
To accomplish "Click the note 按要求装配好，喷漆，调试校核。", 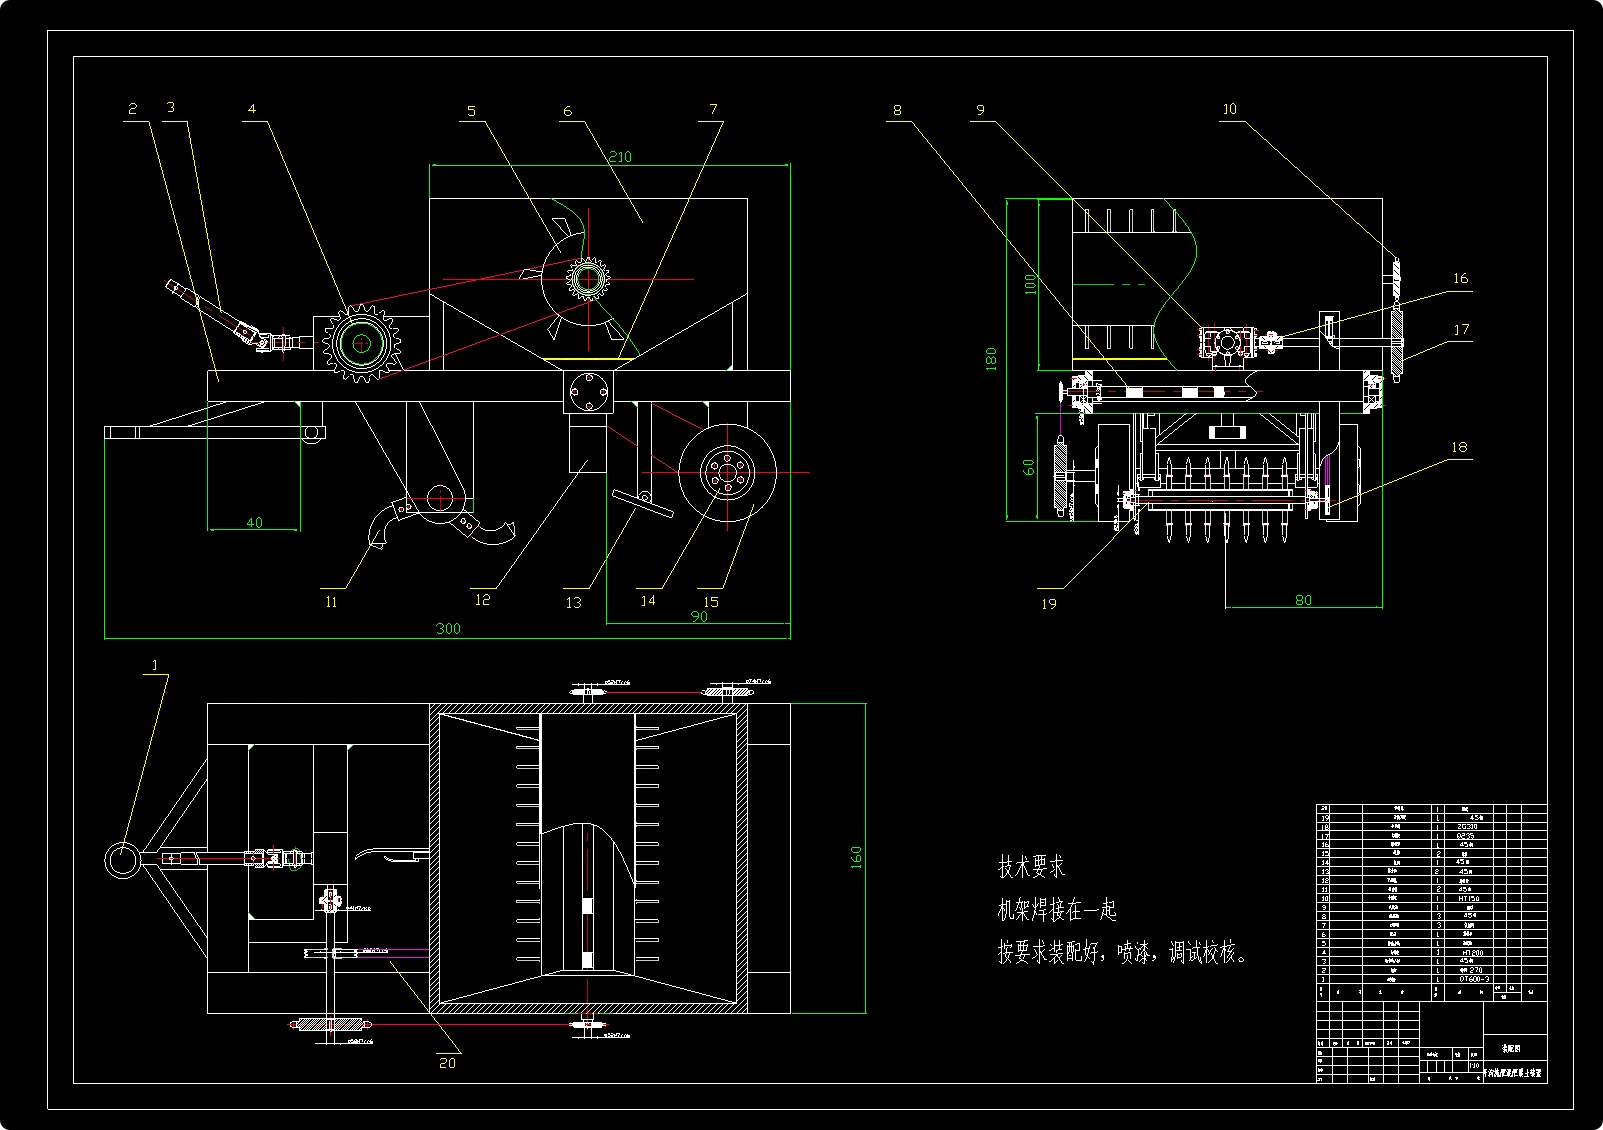I will point(1123,953).
